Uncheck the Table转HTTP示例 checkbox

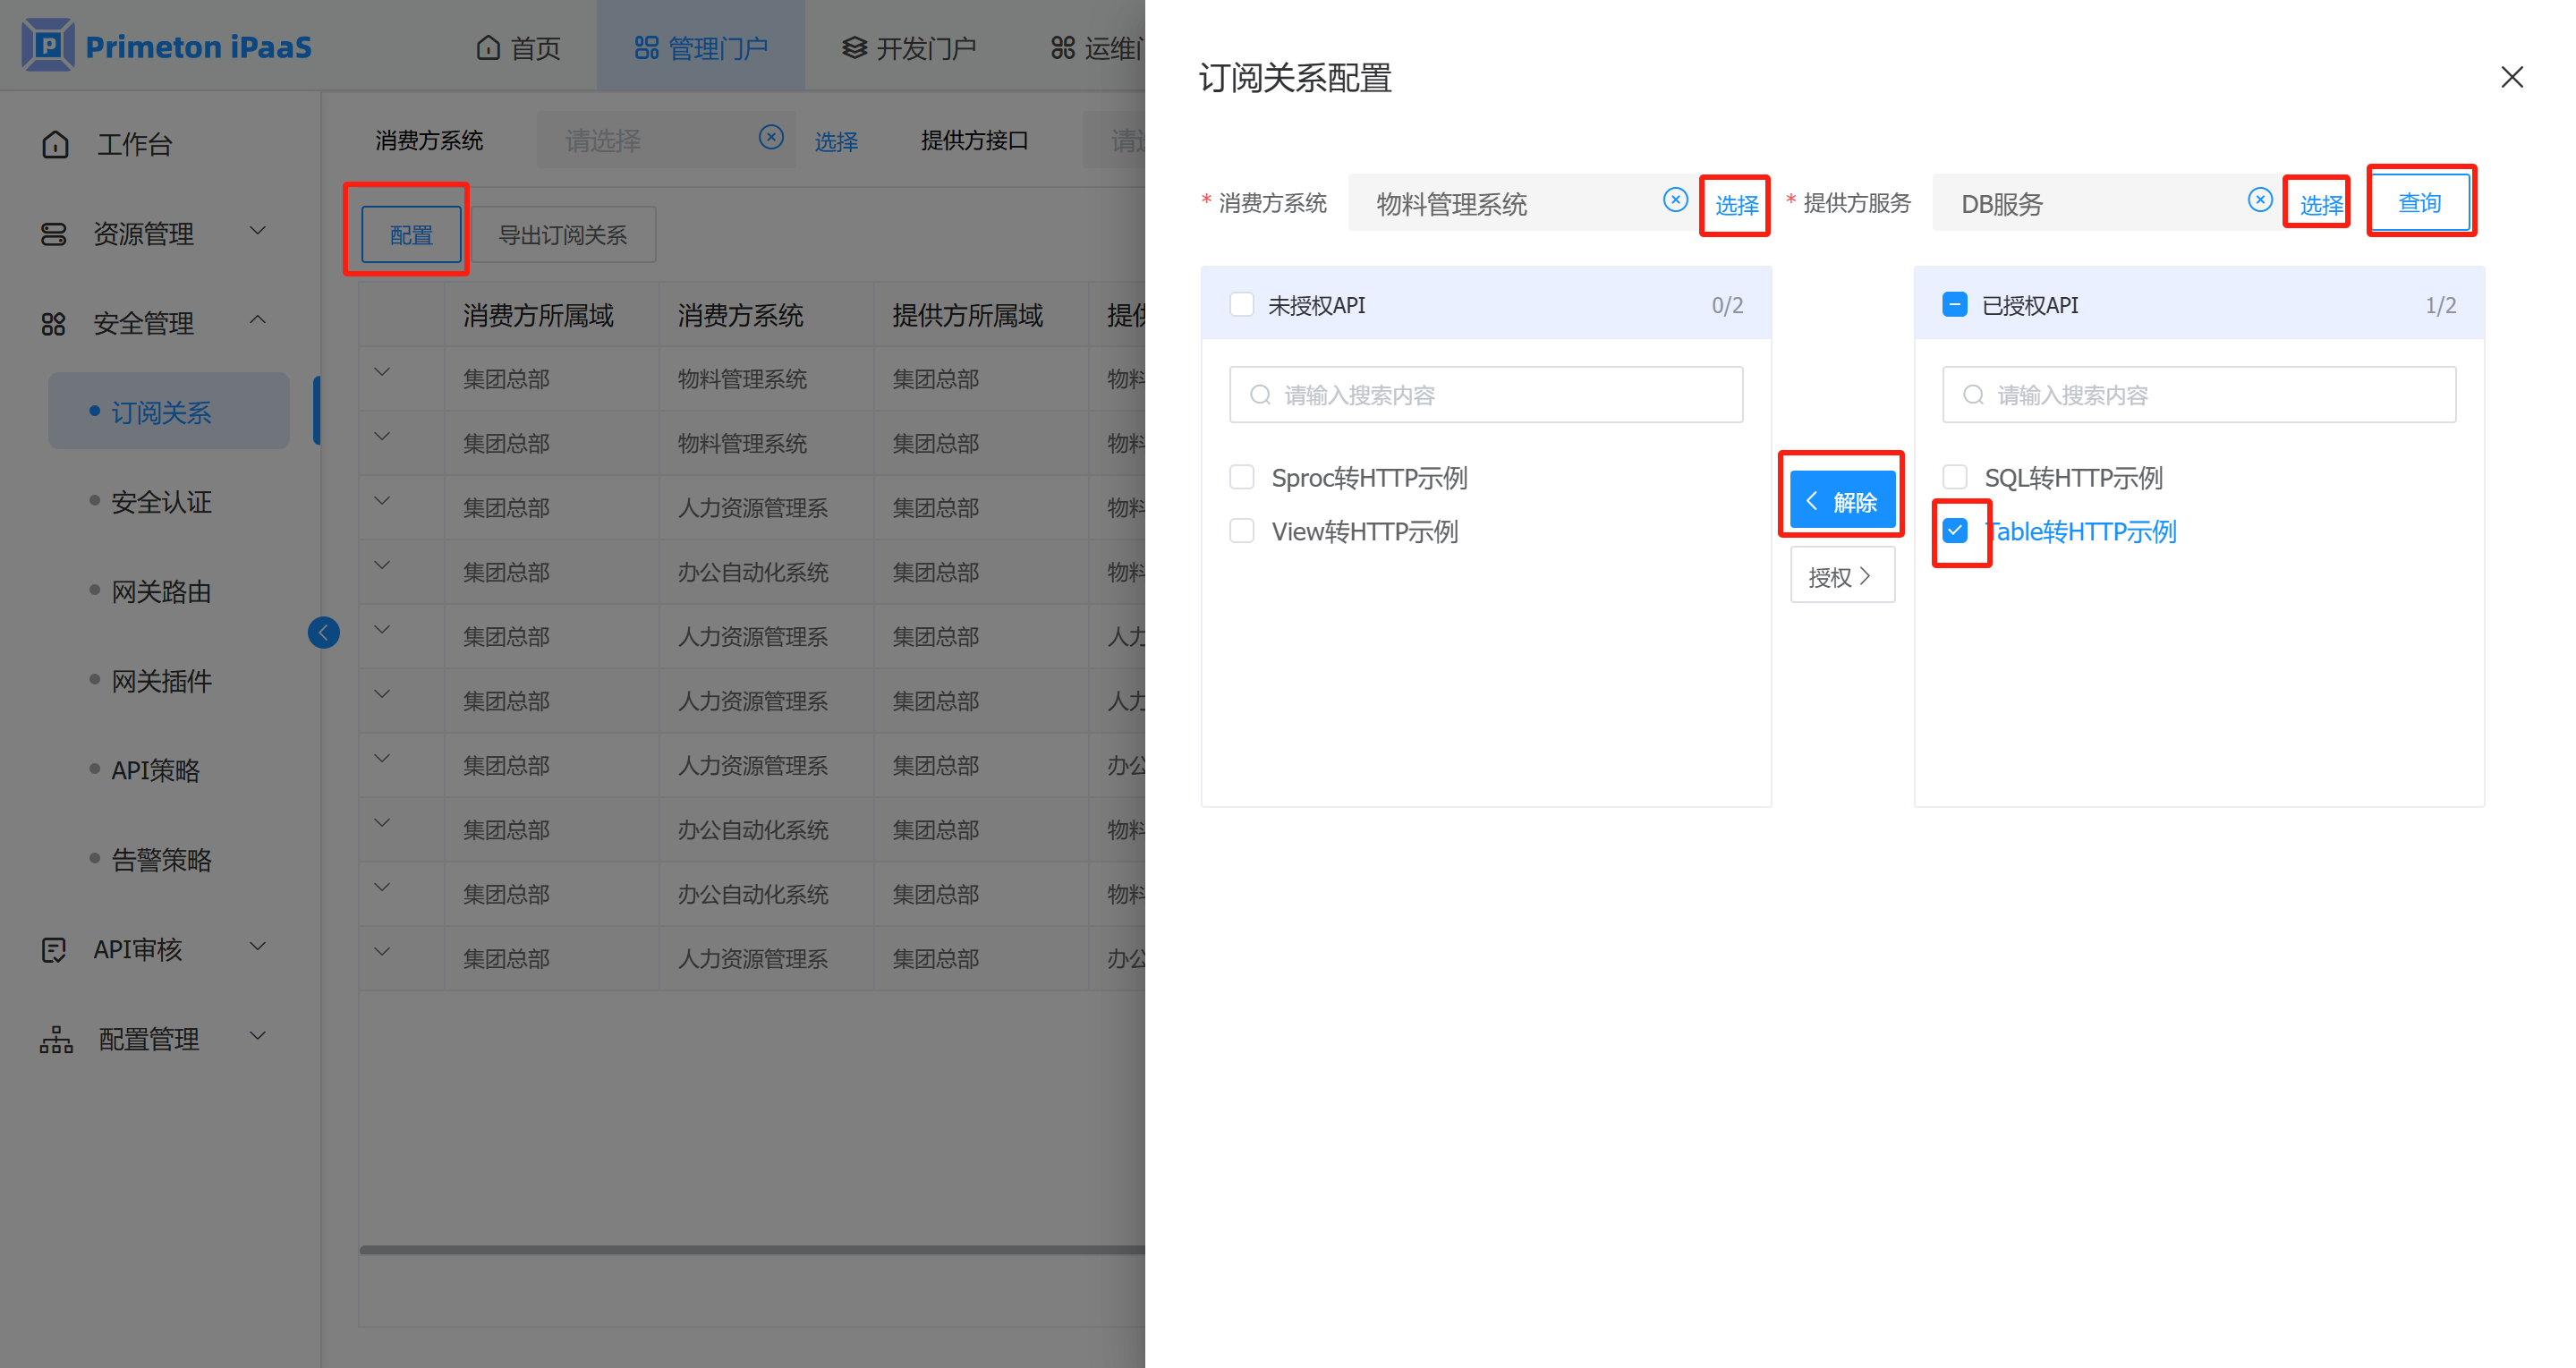[1955, 530]
